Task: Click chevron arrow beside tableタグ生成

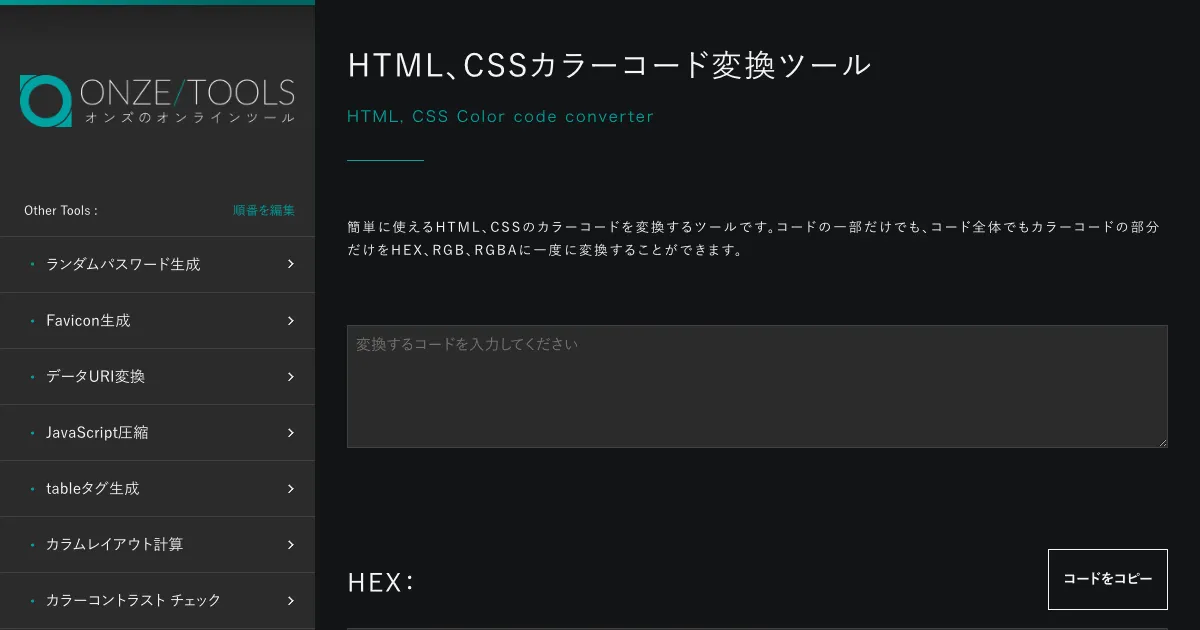Action: (291, 489)
